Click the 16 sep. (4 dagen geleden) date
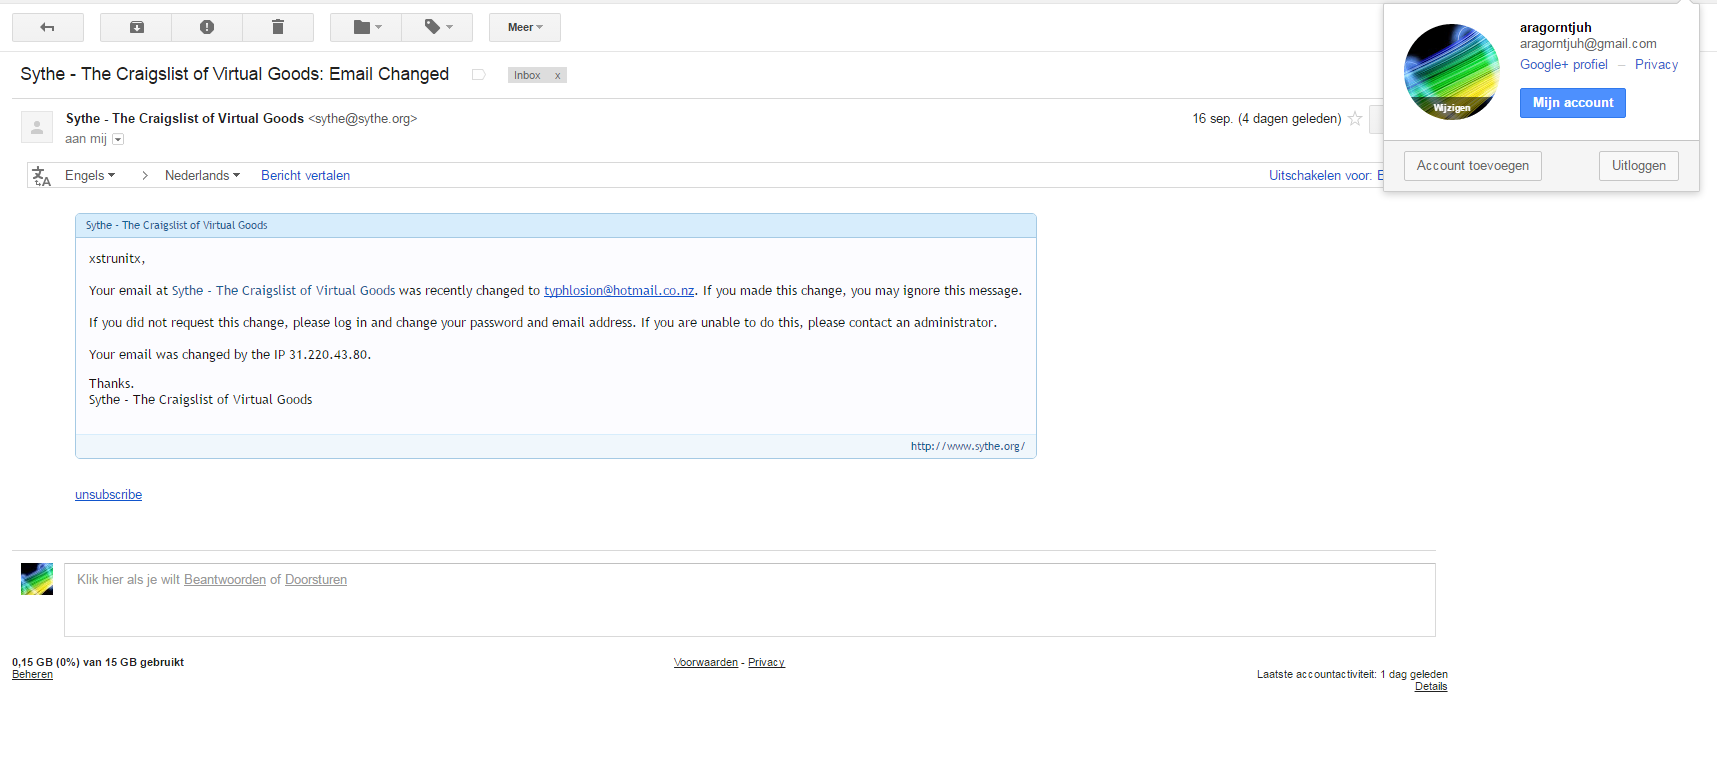Screen dimensions: 1717x764 pyautogui.click(x=1267, y=118)
